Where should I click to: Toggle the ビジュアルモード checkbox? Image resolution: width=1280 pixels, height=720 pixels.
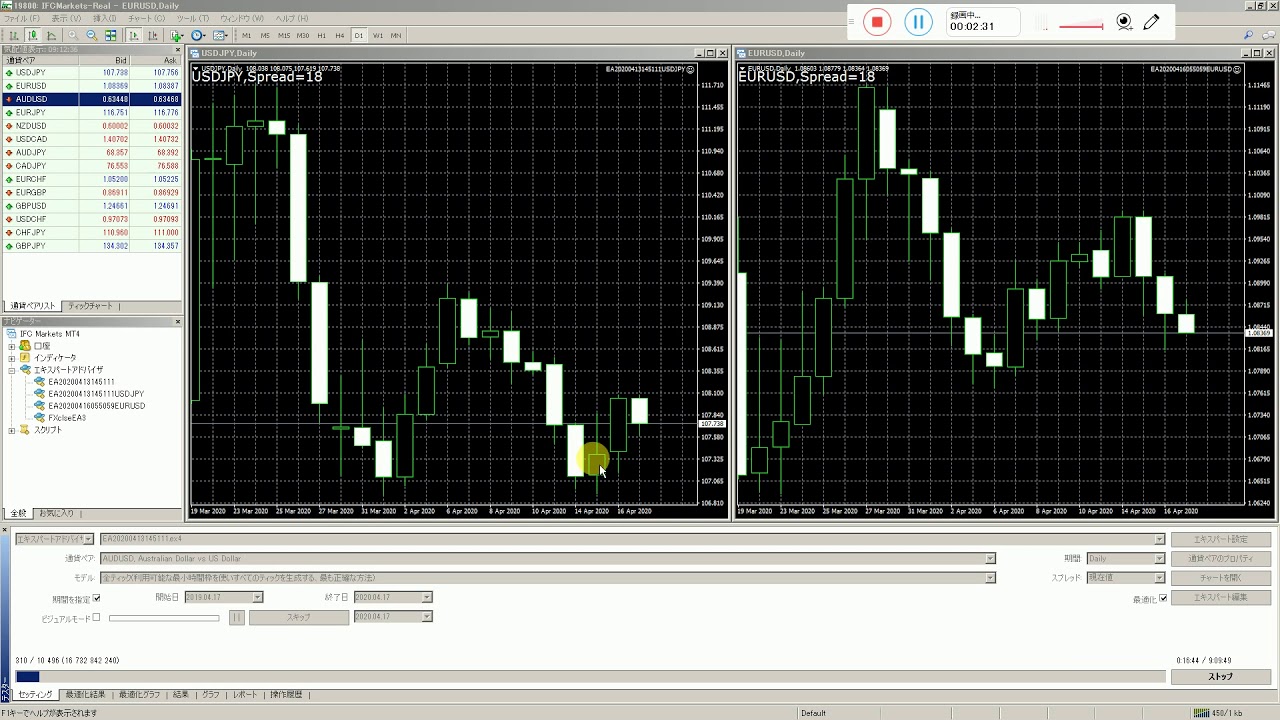point(96,618)
